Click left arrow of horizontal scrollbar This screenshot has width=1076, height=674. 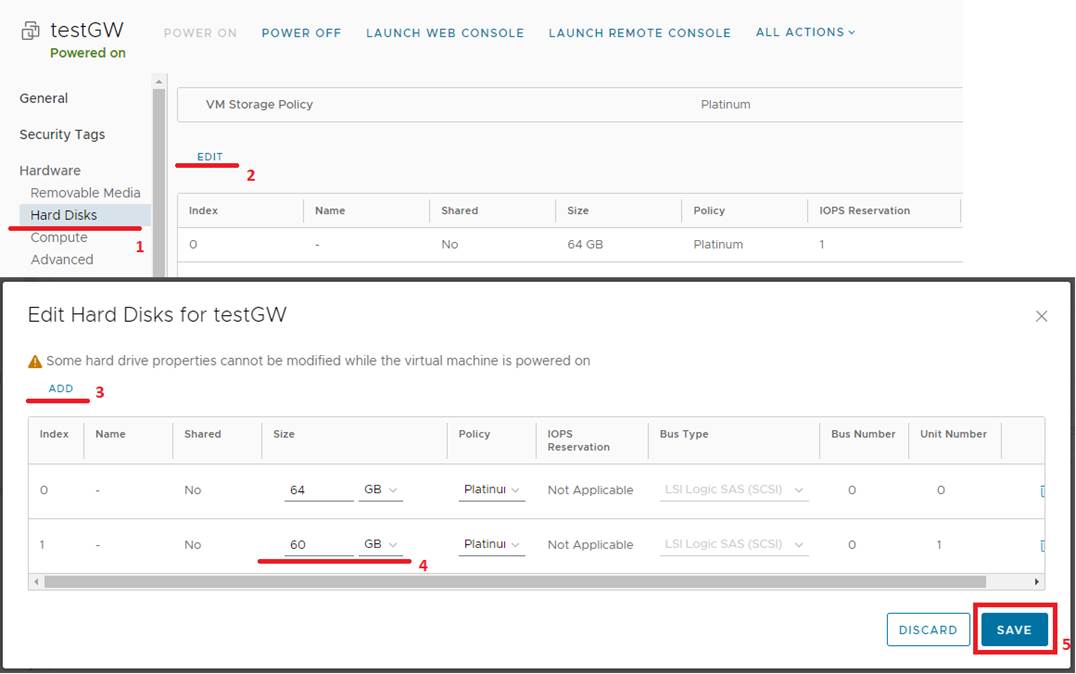(36, 582)
